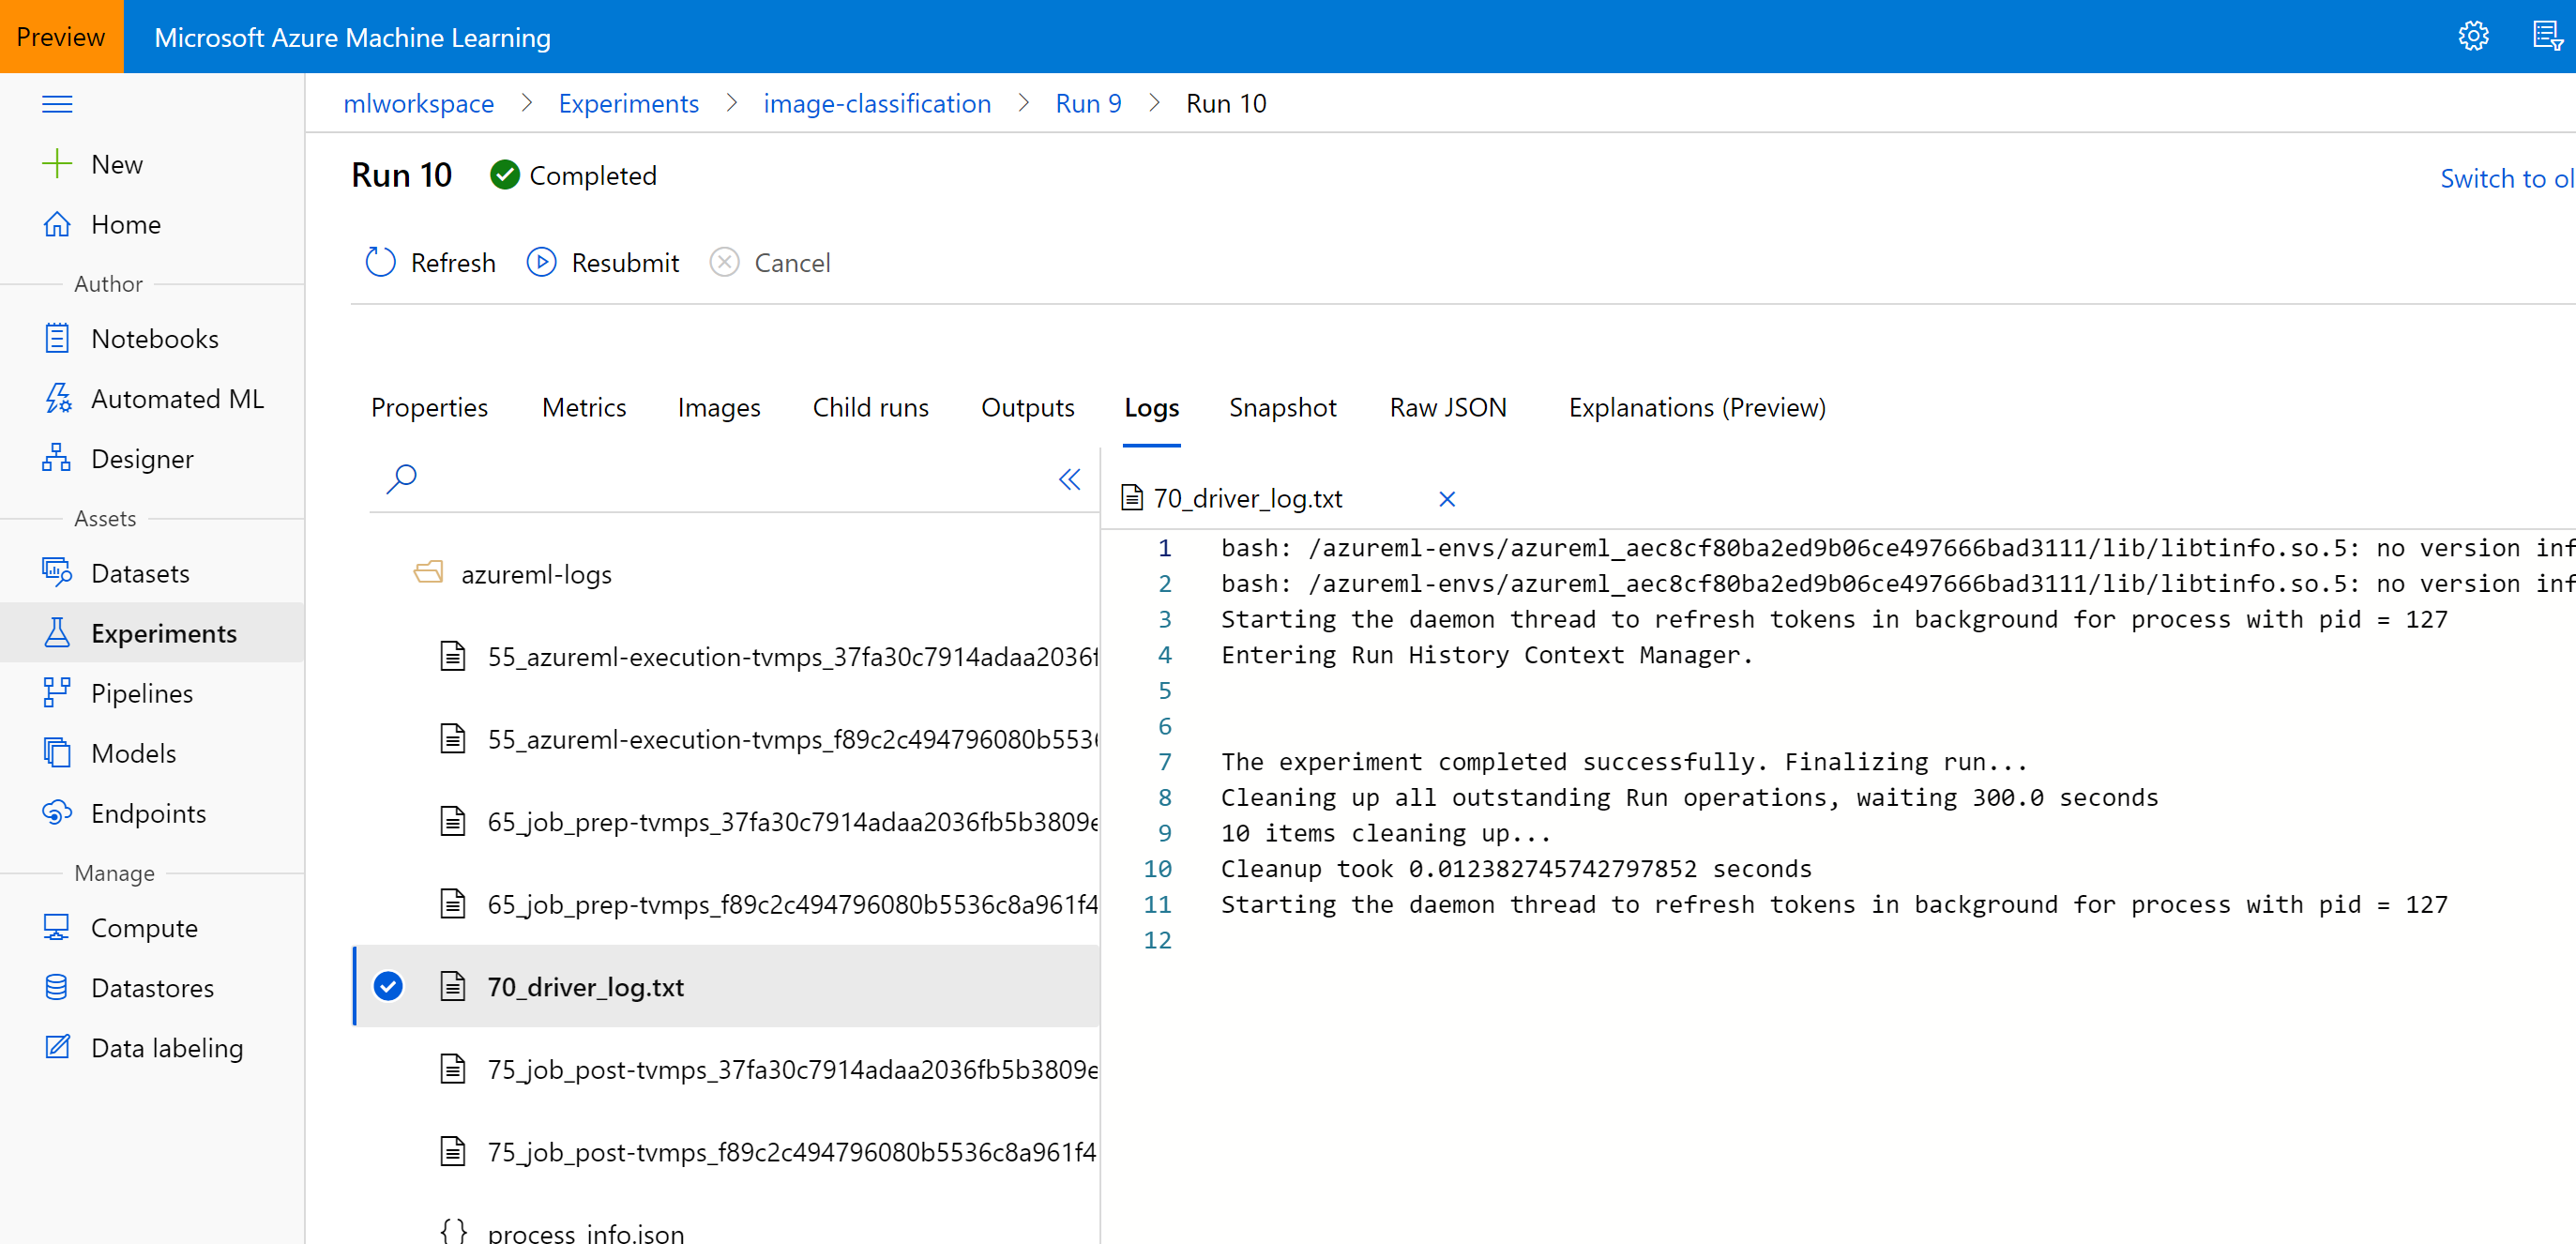Go to Home in the sidebar
Image resolution: width=2576 pixels, height=1244 pixels.
click(126, 223)
